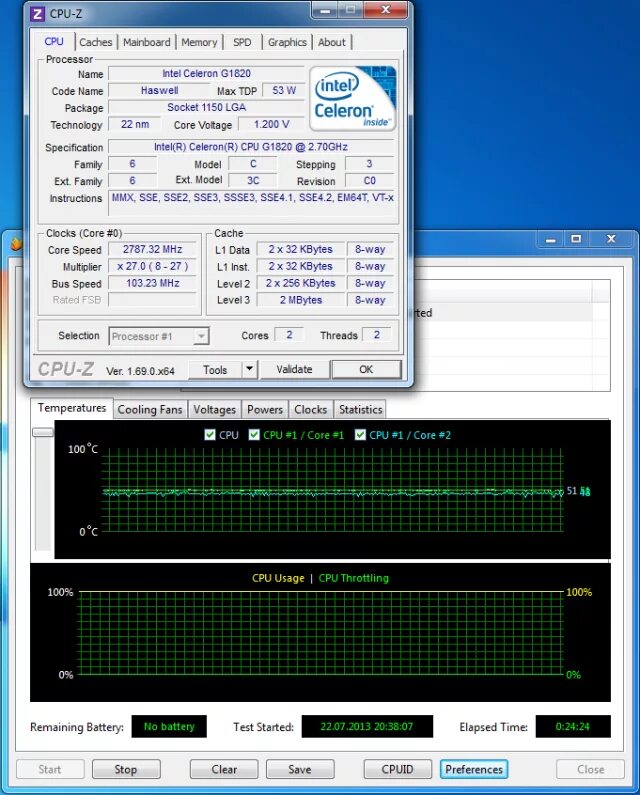This screenshot has height=795, width=640.
Task: Open the About tab in CPU-Z
Action: pyautogui.click(x=332, y=42)
